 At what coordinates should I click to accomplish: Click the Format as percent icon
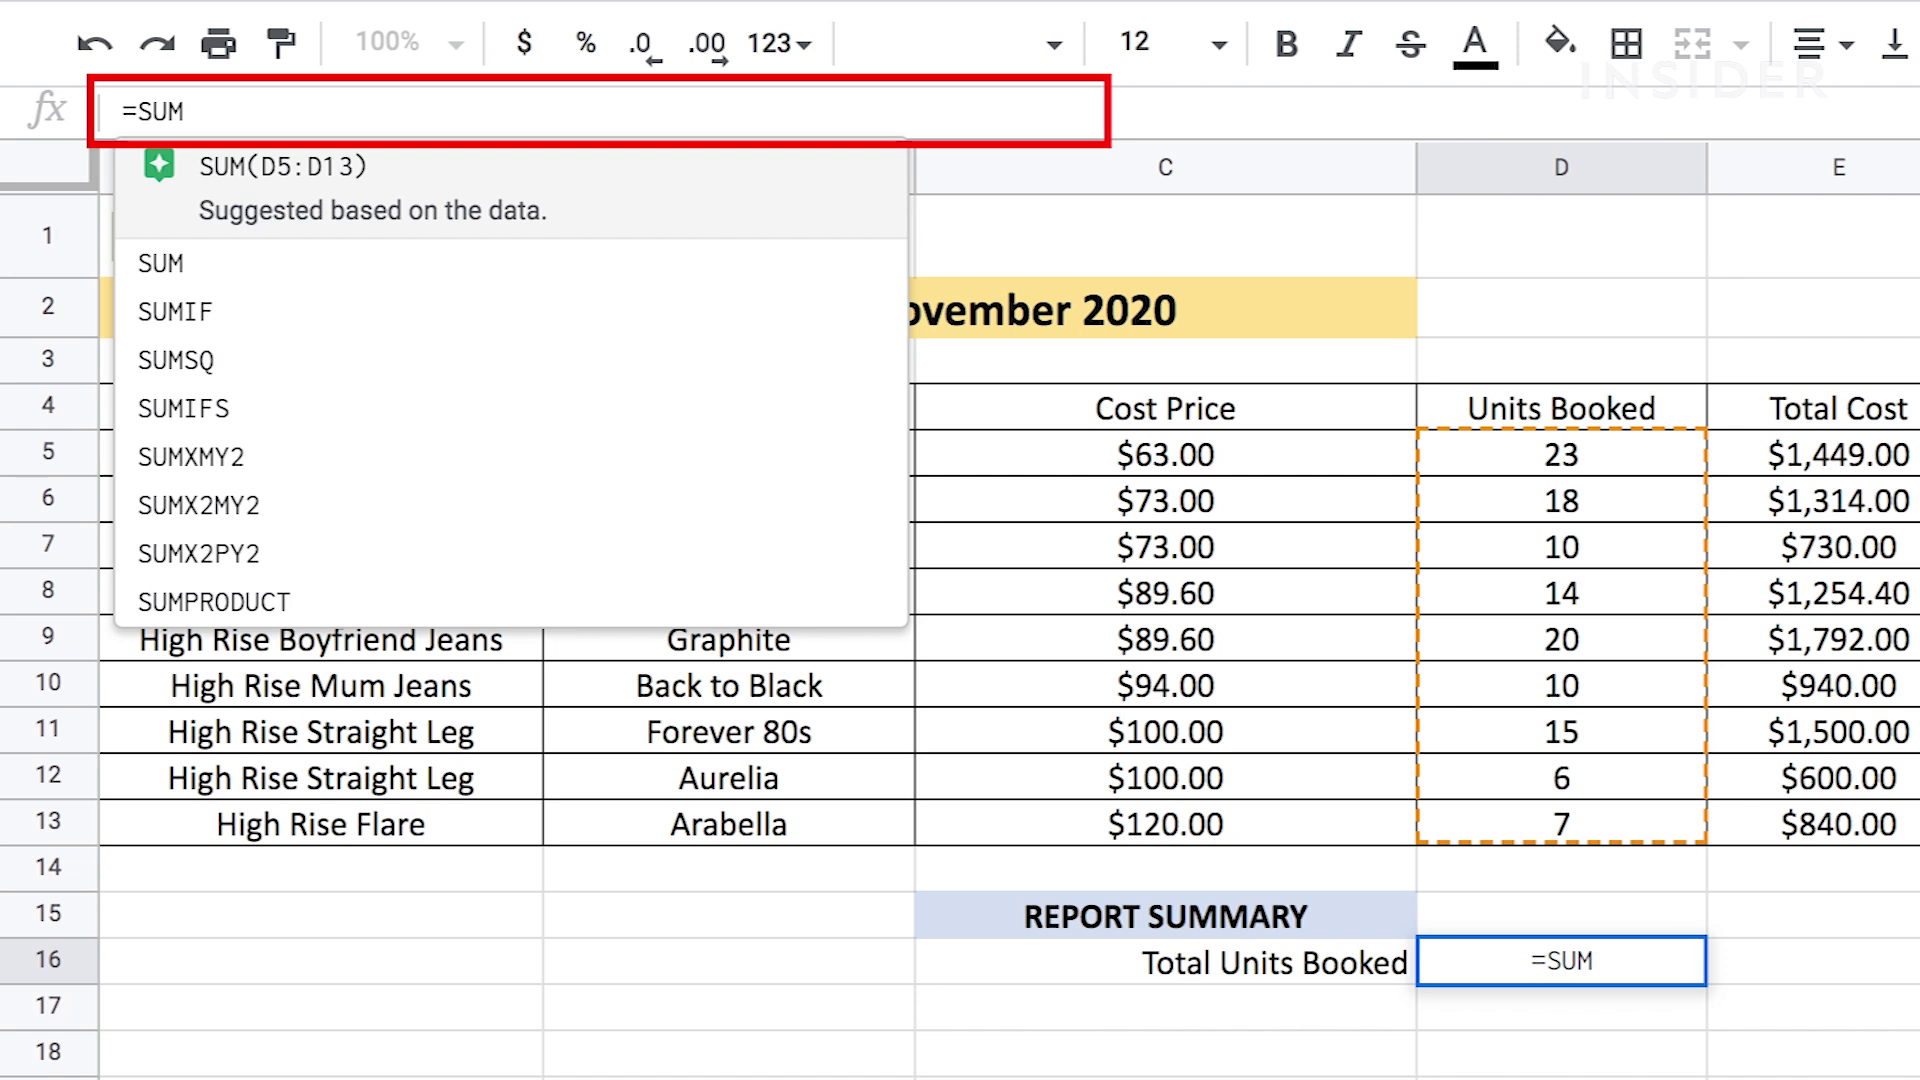pyautogui.click(x=586, y=43)
